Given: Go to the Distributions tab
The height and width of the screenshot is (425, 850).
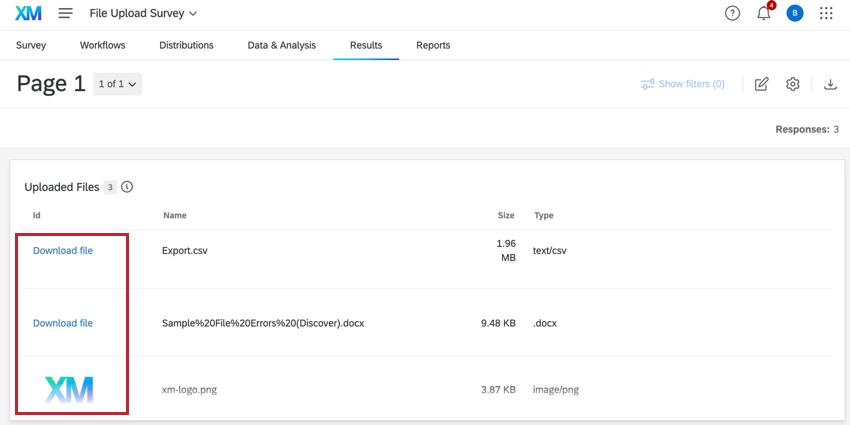Looking at the screenshot, I should (186, 45).
